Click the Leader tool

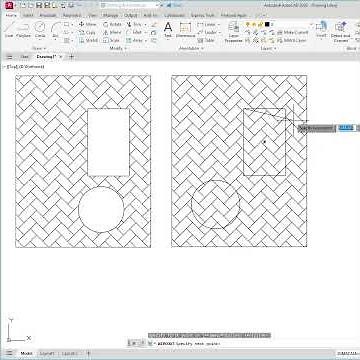[206, 32]
